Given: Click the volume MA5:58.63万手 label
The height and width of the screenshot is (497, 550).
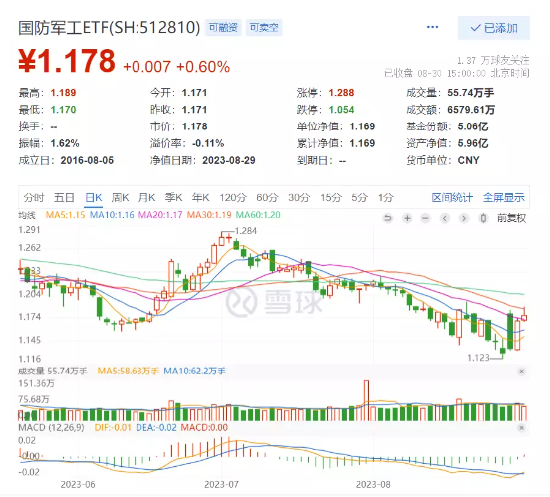Looking at the screenshot, I should pos(128,371).
